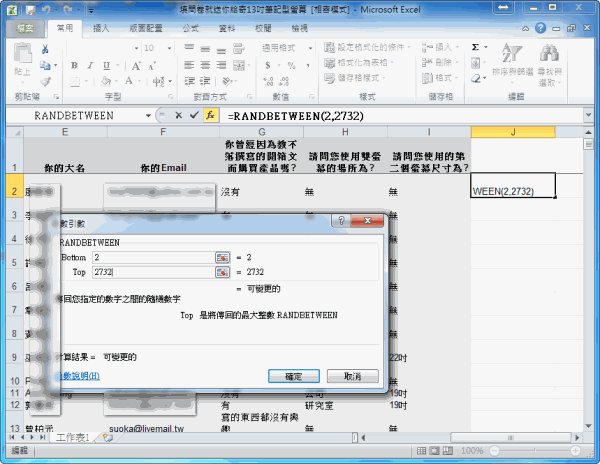600x464 pixels.
Task: Click the Increase Font Size icon
Action: point(137,66)
